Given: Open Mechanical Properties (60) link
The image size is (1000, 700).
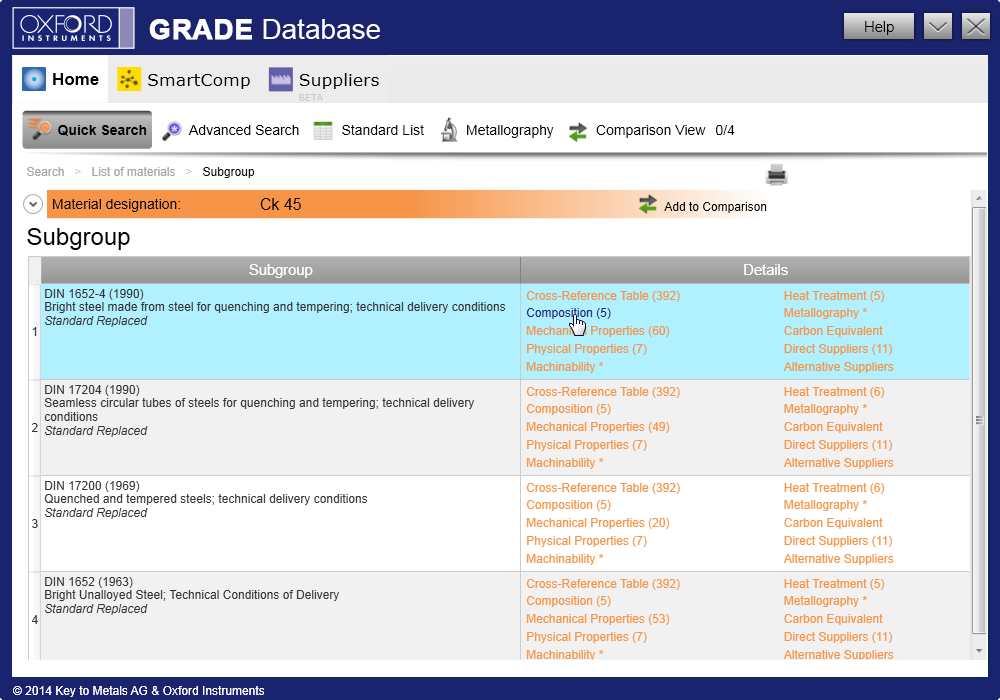Looking at the screenshot, I should 598,330.
